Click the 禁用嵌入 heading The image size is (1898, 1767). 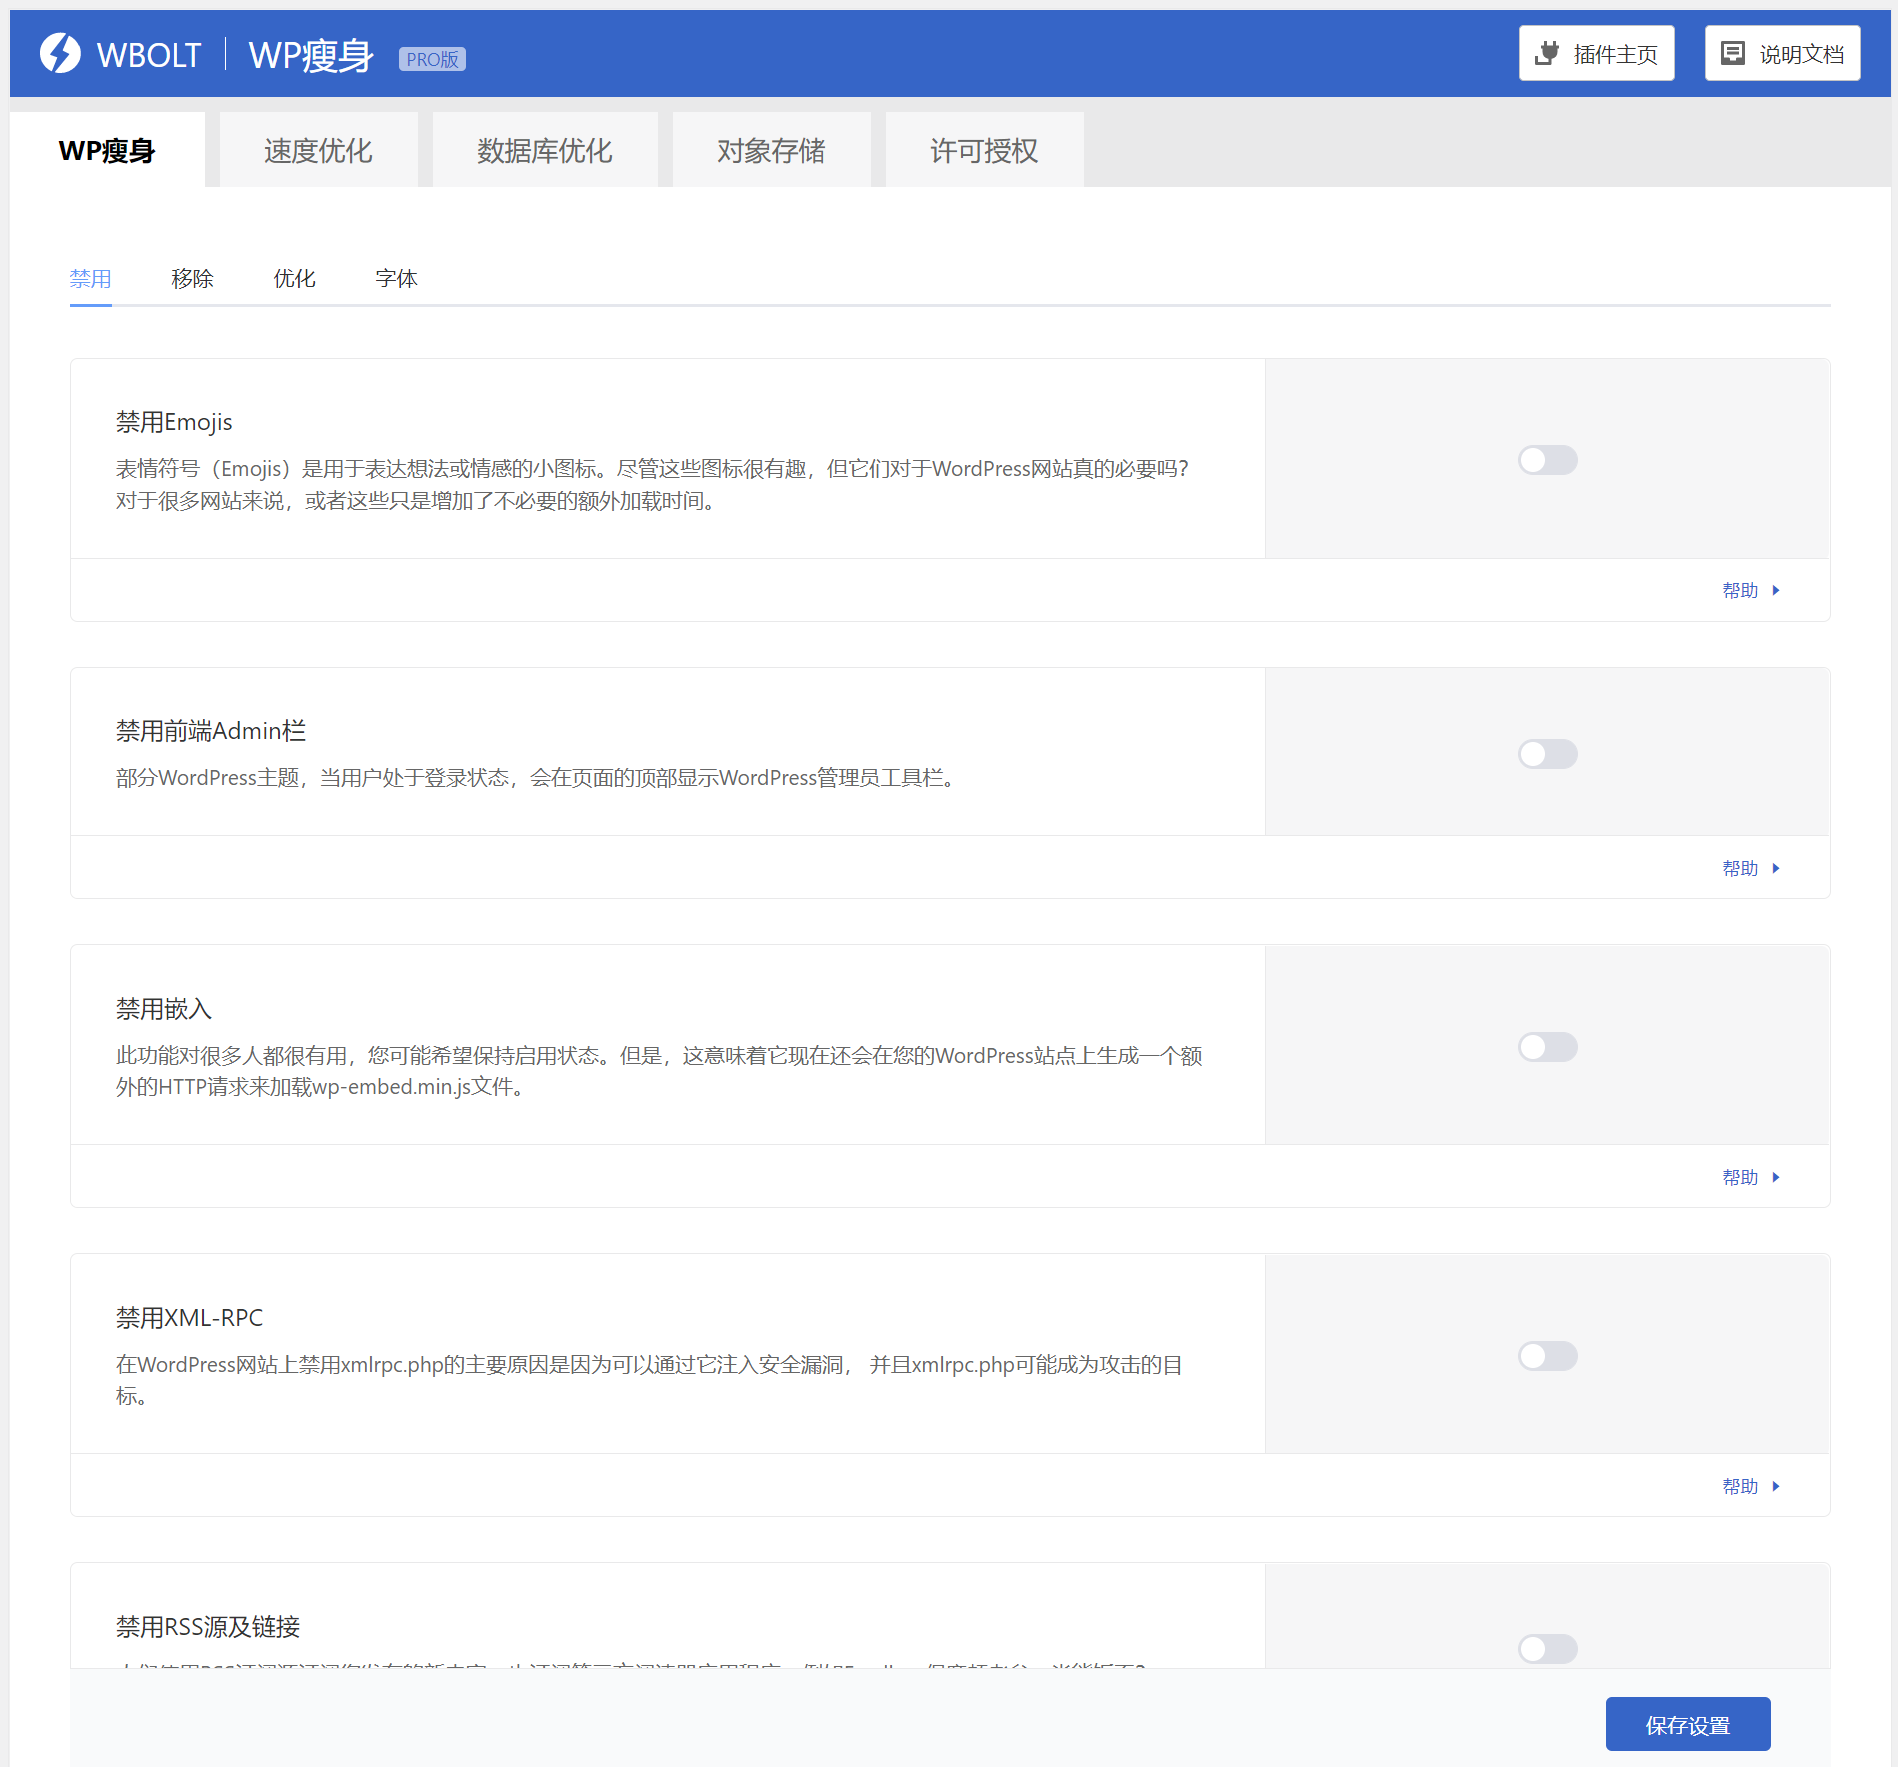pos(164,1009)
